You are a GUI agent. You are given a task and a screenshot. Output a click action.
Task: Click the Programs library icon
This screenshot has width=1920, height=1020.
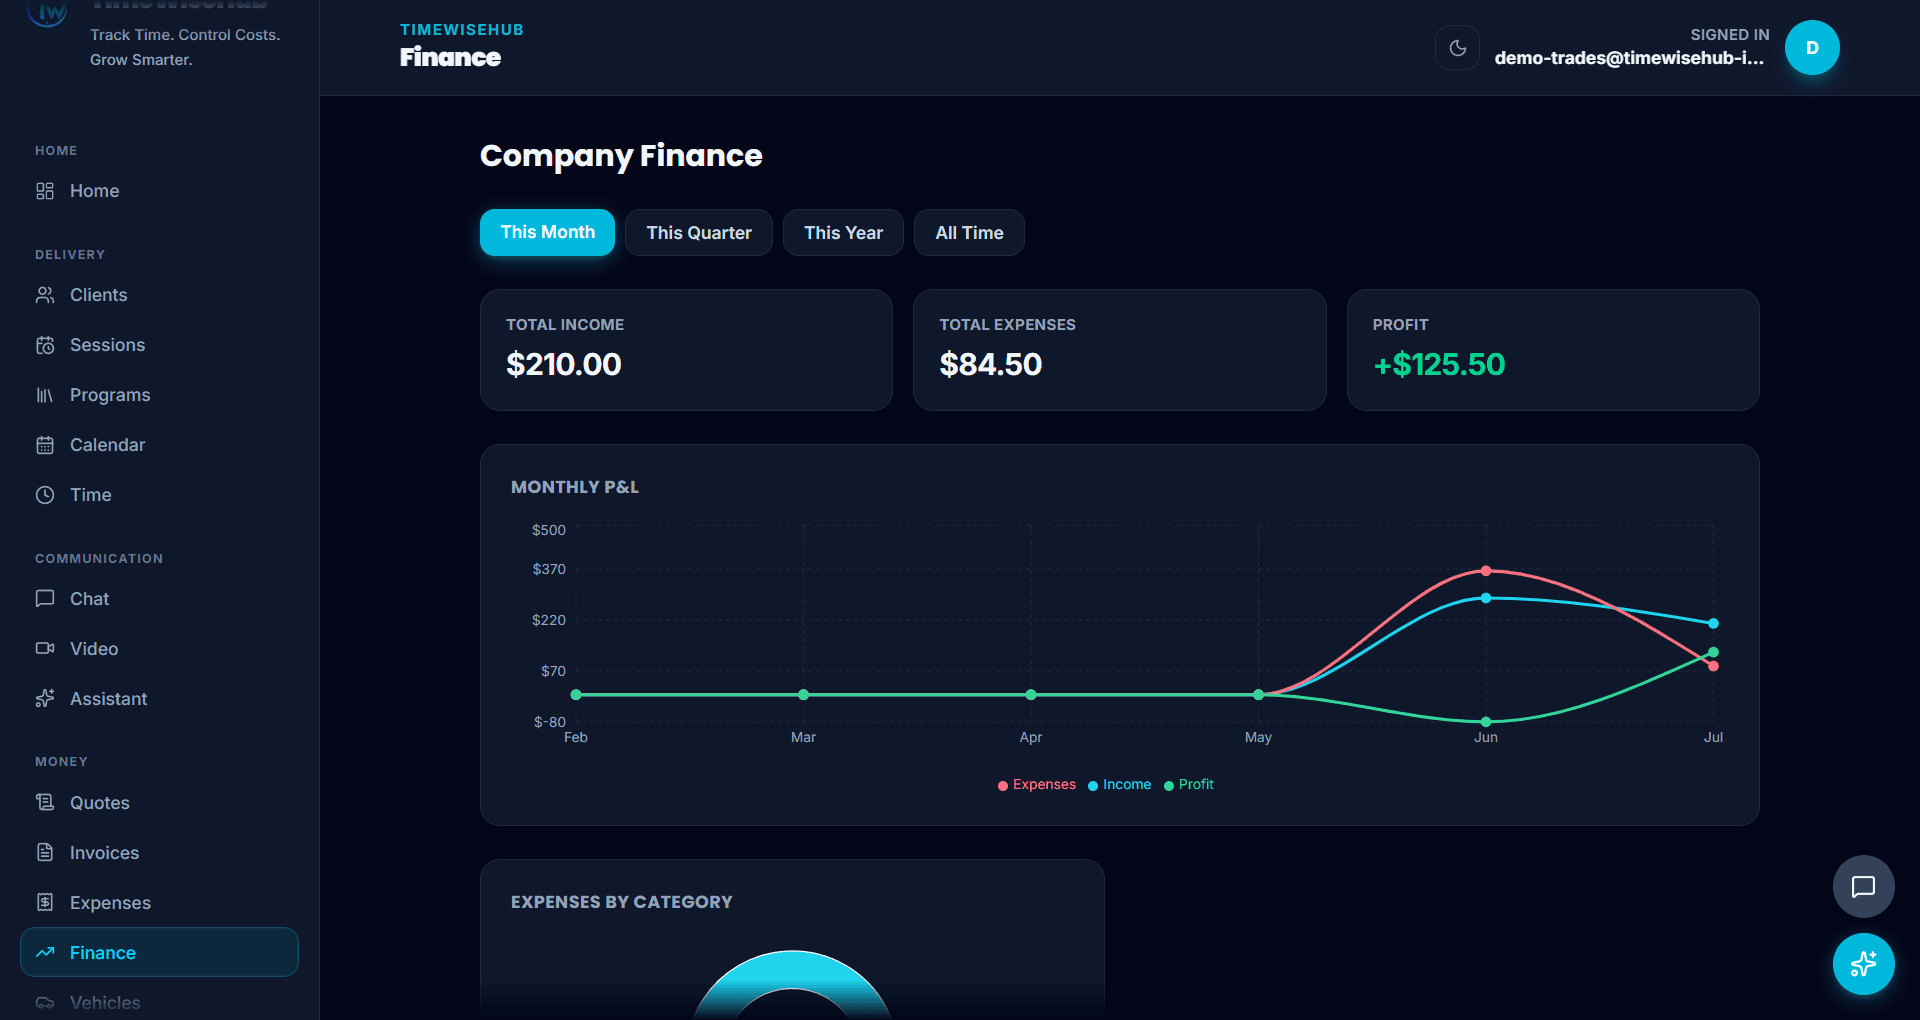45,395
